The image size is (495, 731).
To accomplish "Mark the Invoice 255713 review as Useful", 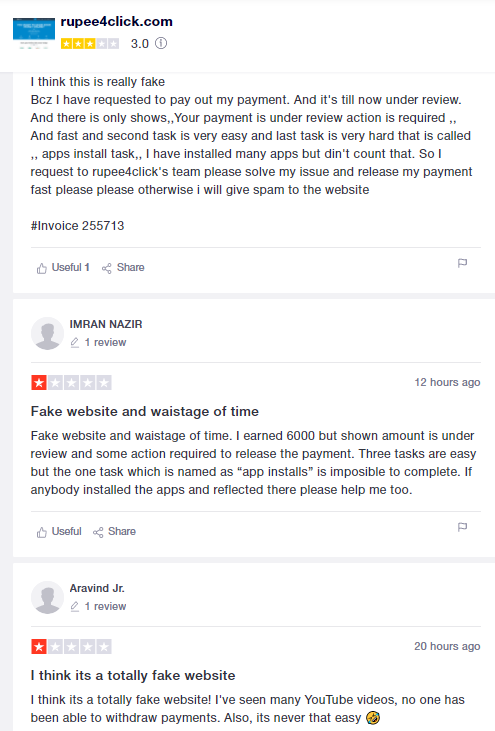I will pyautogui.click(x=63, y=268).
